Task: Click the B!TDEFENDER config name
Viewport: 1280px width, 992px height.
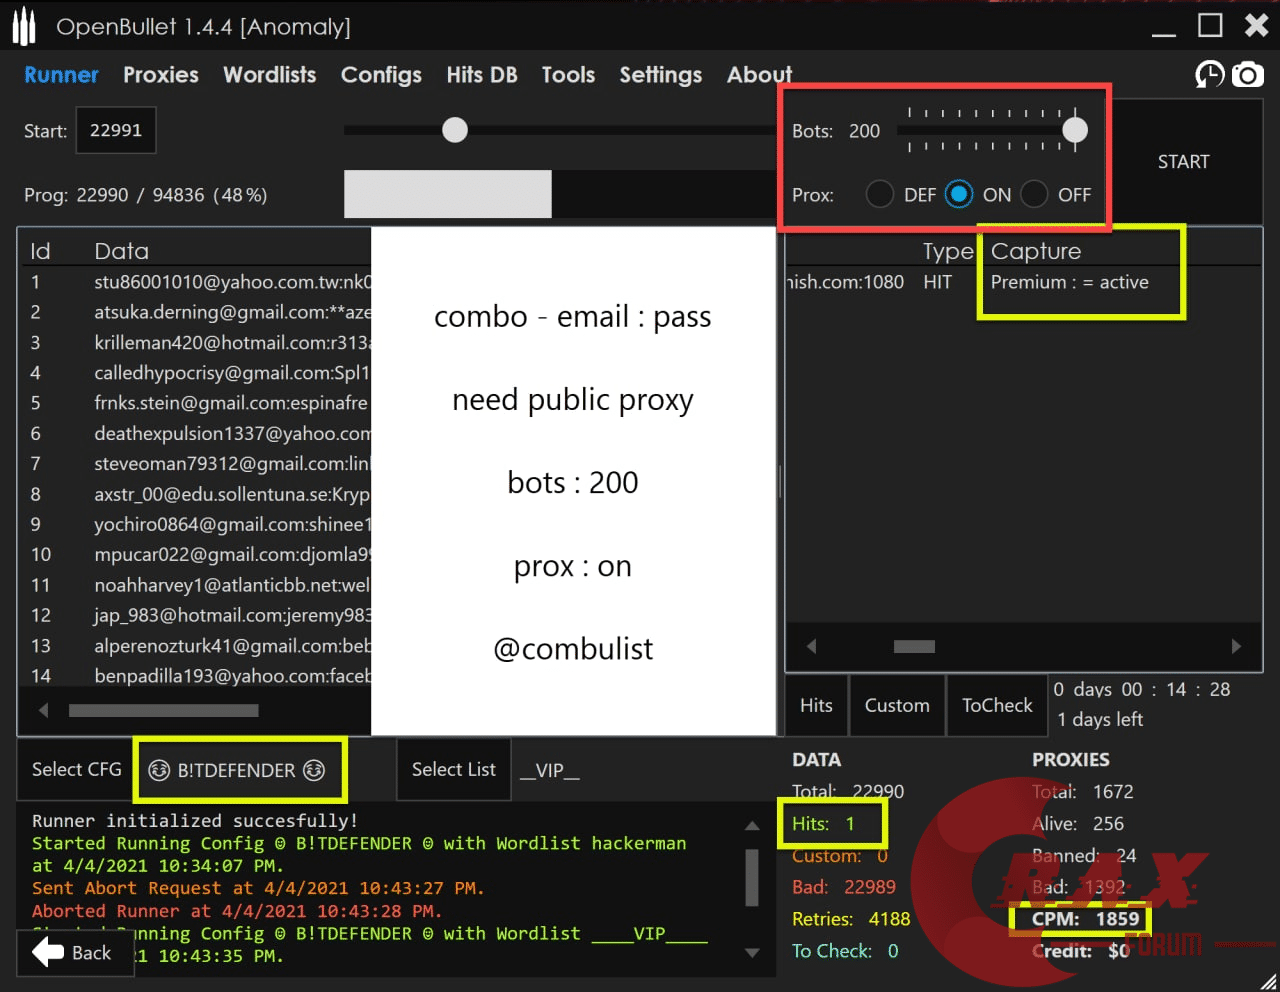Action: 237,770
